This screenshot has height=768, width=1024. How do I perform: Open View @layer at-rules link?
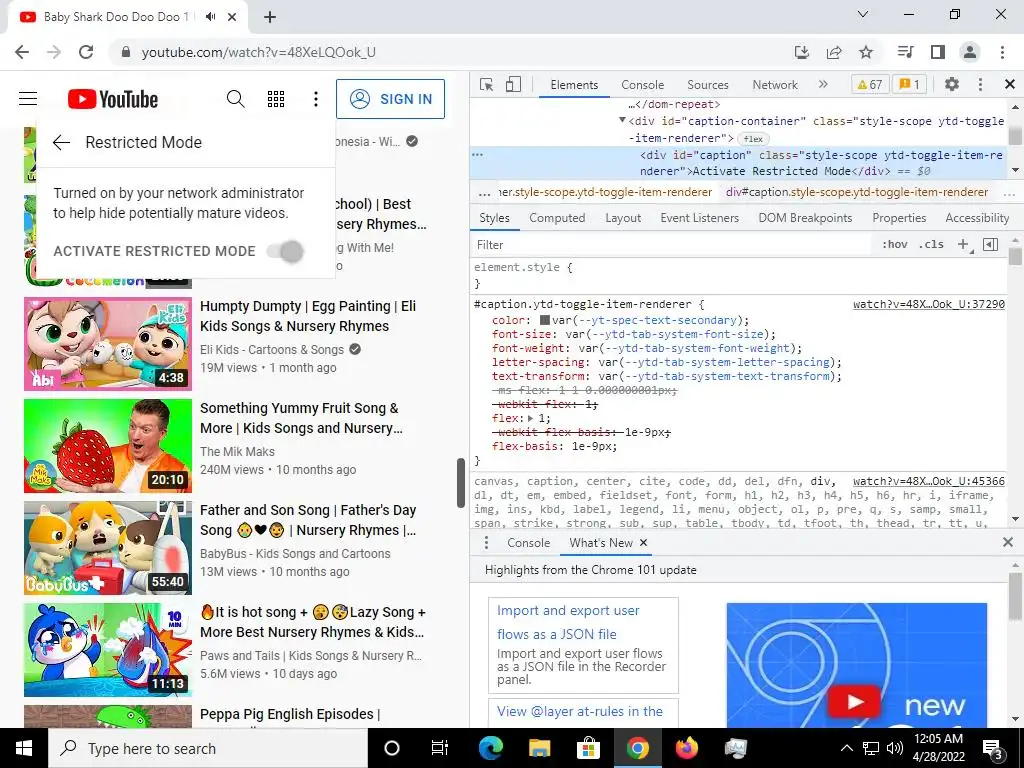pyautogui.click(x=580, y=711)
